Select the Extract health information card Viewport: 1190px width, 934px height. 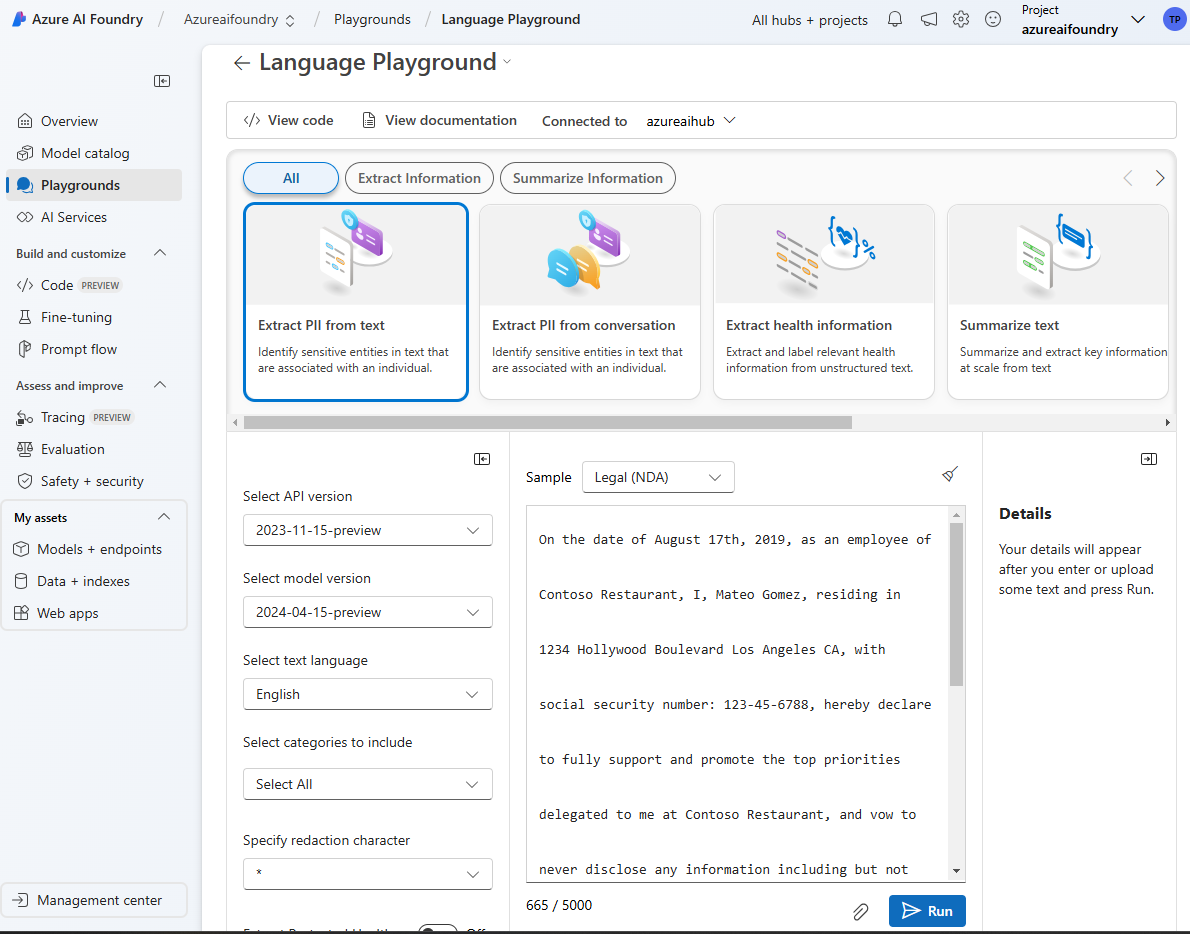(x=823, y=302)
